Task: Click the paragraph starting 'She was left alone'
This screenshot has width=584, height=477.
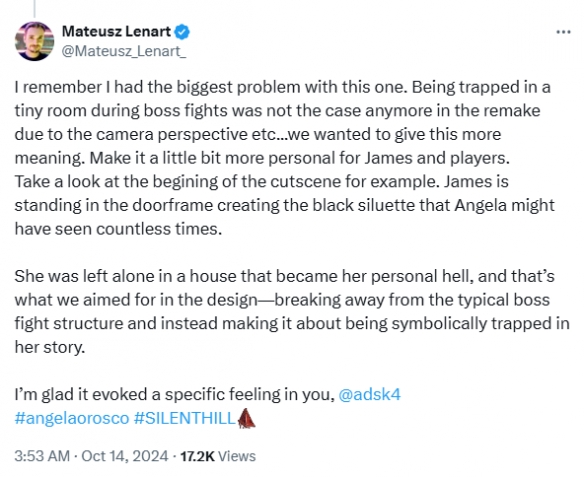Action: pos(292,311)
